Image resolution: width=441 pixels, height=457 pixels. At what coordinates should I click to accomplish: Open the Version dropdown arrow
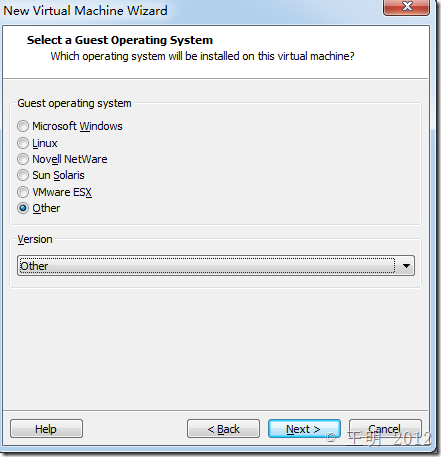406,266
